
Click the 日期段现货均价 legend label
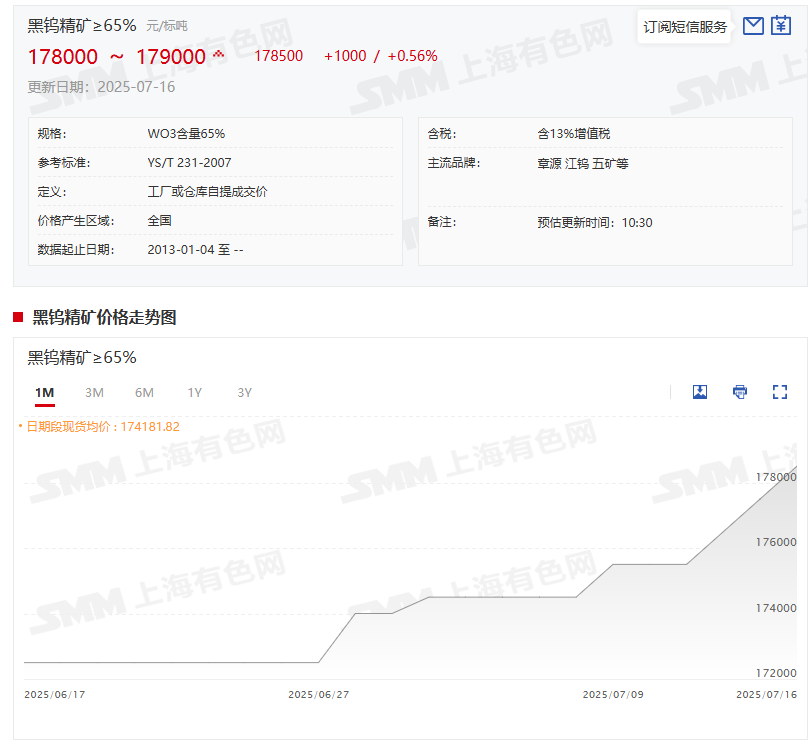pos(100,427)
